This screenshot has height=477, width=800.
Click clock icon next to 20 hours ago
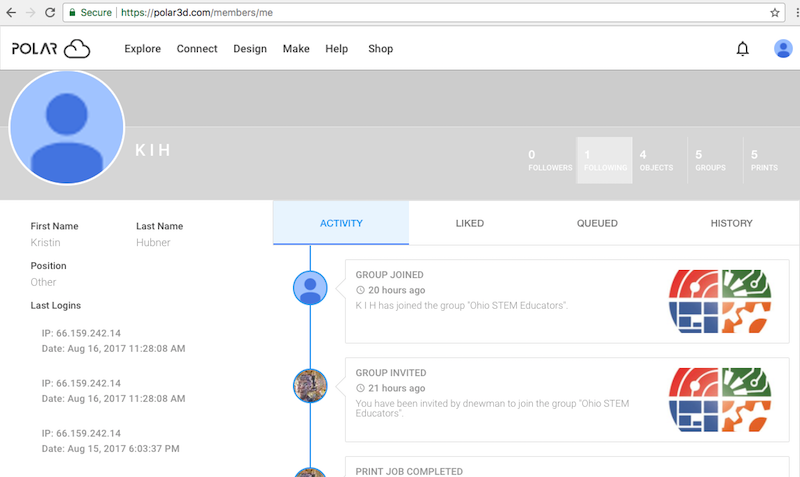(x=360, y=290)
